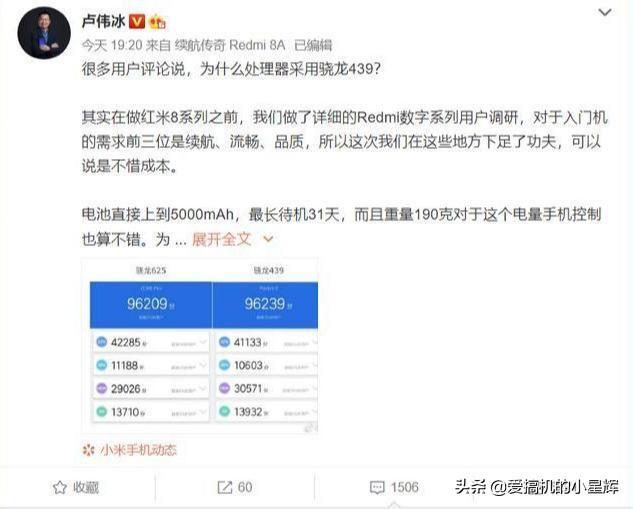The image size is (633, 509).
Task: Click the orange V verified badge
Action: [137, 21]
